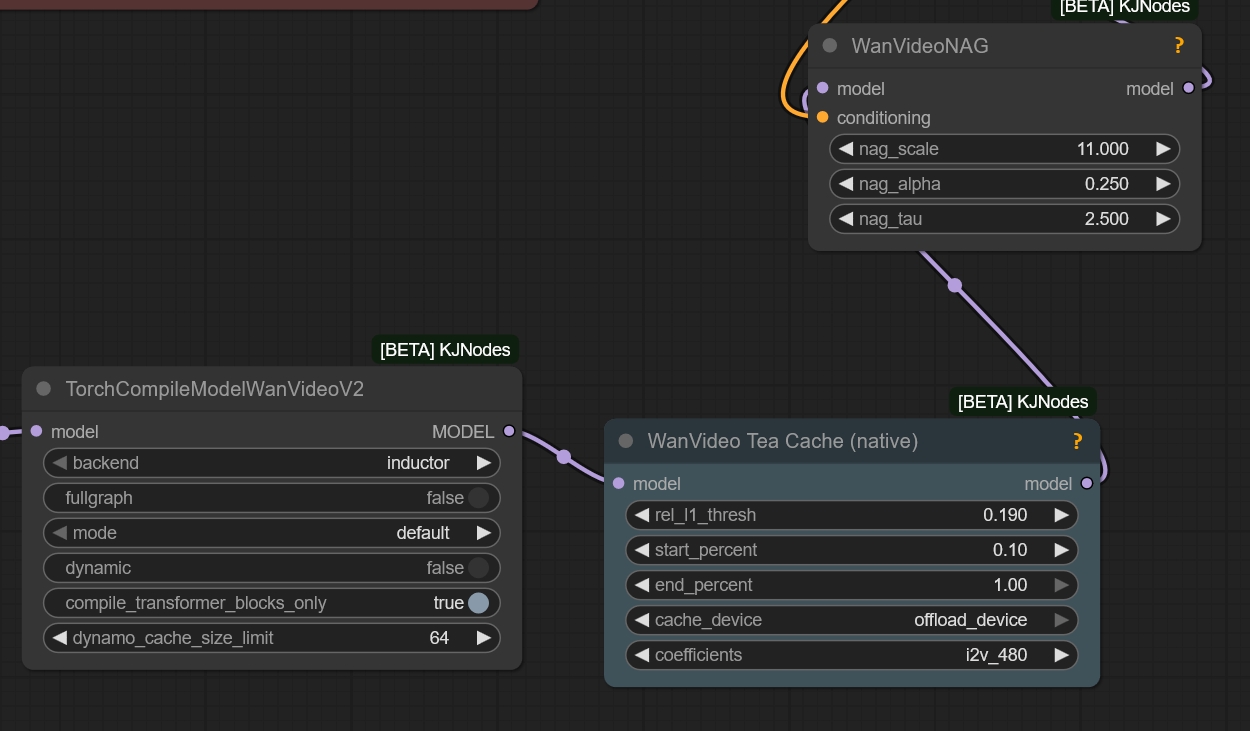Click KJNodes badge above Tea Cache node
Viewport: 1250px width, 731px height.
point(1023,402)
